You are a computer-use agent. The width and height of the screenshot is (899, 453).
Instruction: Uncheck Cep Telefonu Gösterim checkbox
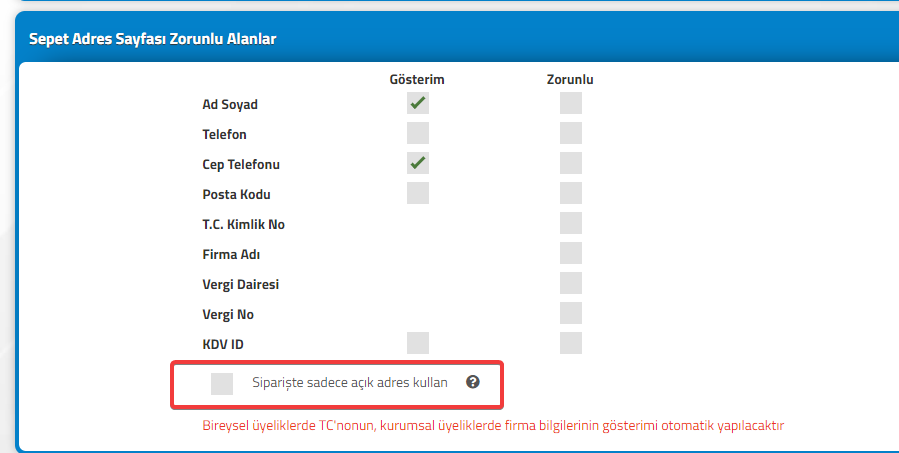pos(418,163)
